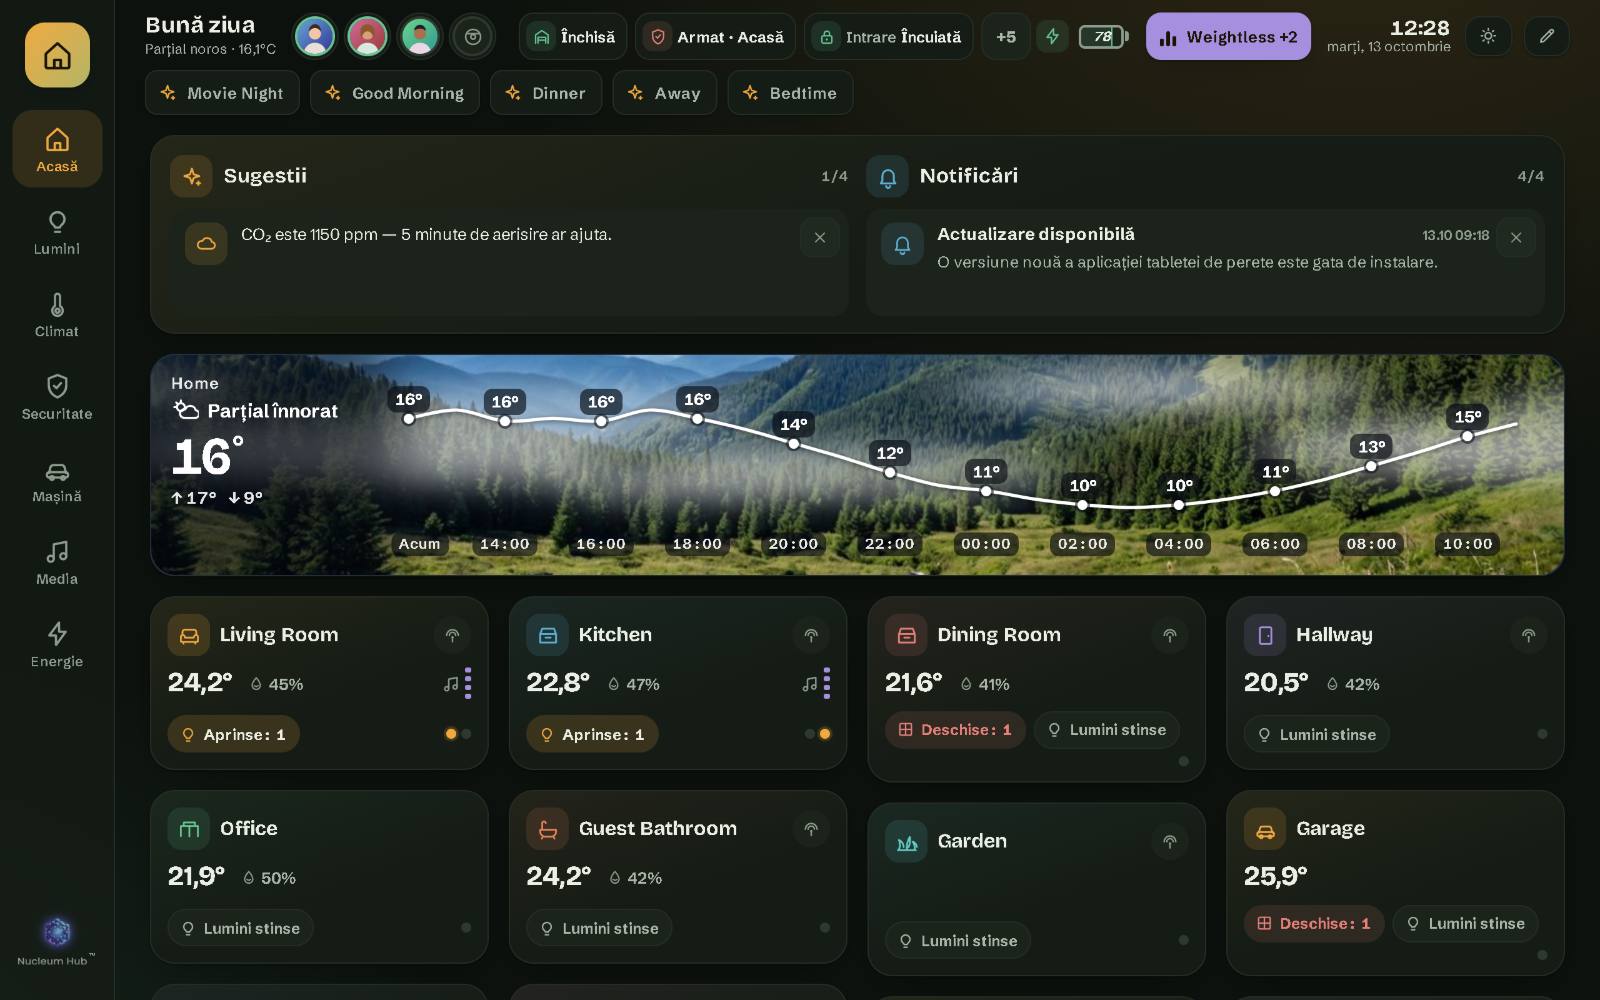Click the pencil edit icon

pos(1547,37)
